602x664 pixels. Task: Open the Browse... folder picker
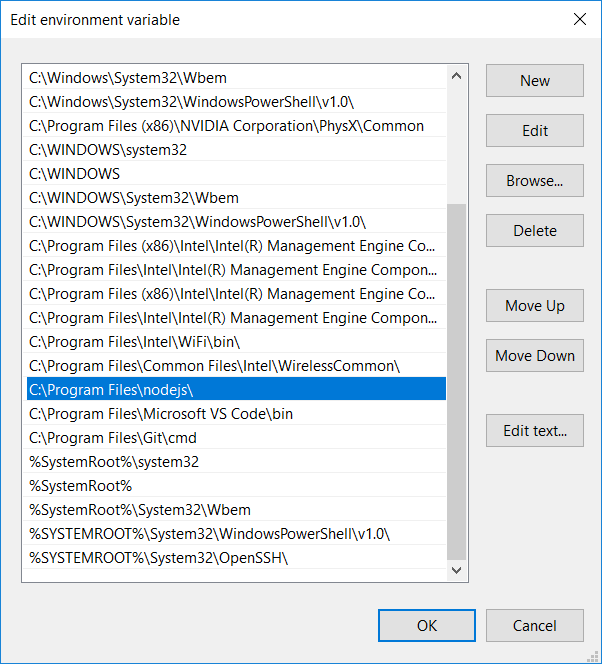click(x=534, y=181)
